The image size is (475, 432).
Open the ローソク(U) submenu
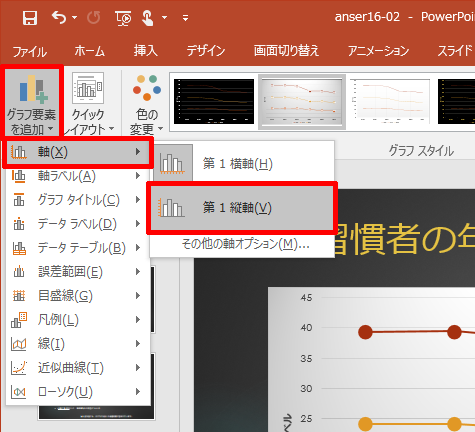coord(78,392)
